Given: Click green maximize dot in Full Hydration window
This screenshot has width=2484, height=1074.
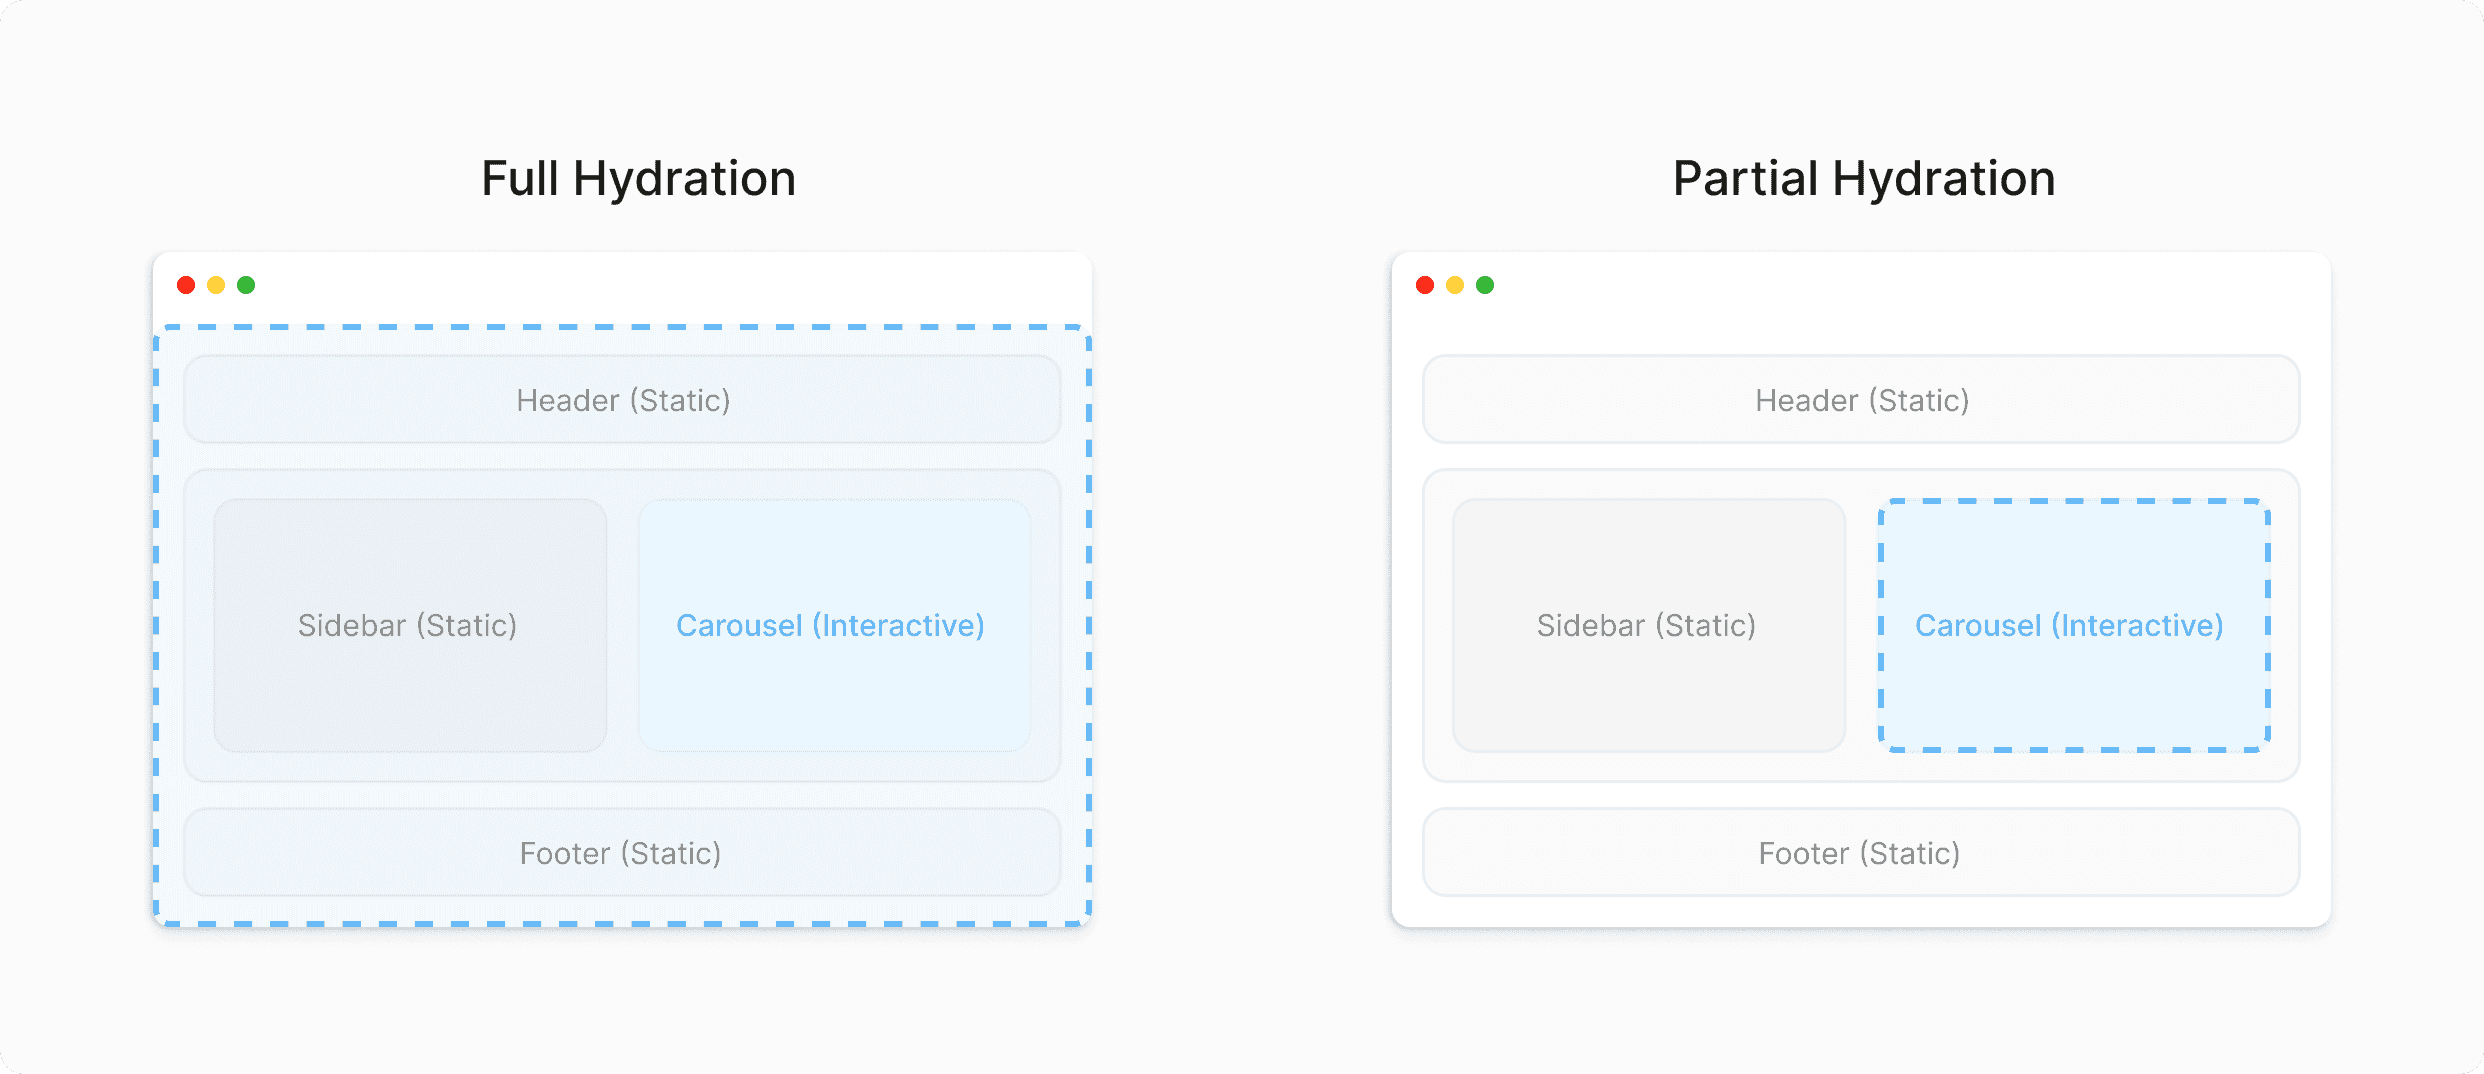Looking at the screenshot, I should tap(246, 285).
